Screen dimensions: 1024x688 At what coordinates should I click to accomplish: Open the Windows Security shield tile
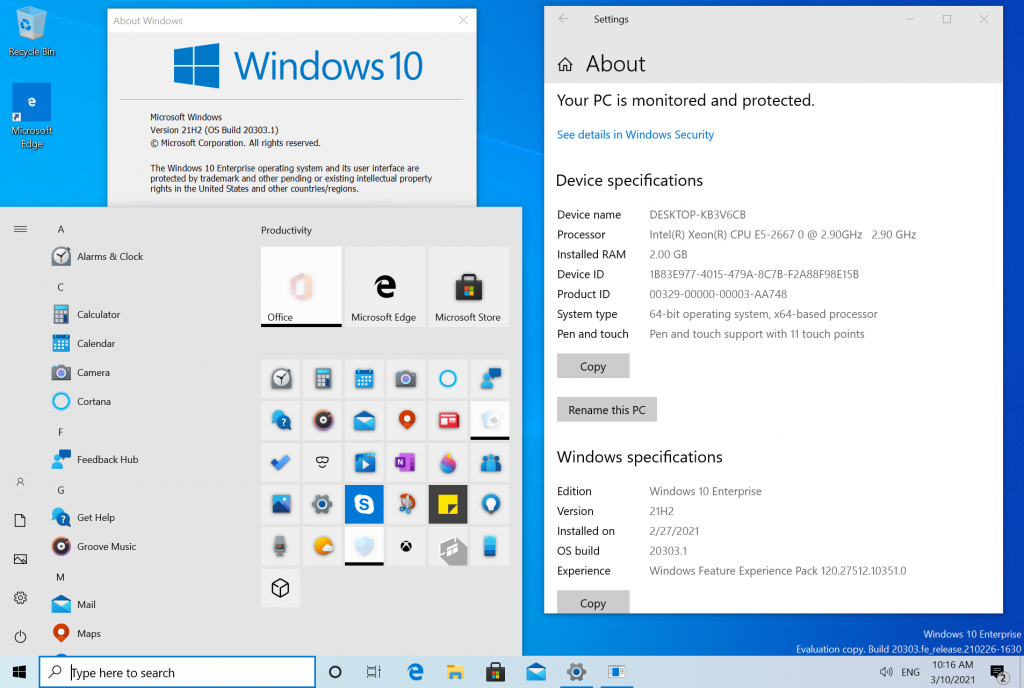[364, 546]
